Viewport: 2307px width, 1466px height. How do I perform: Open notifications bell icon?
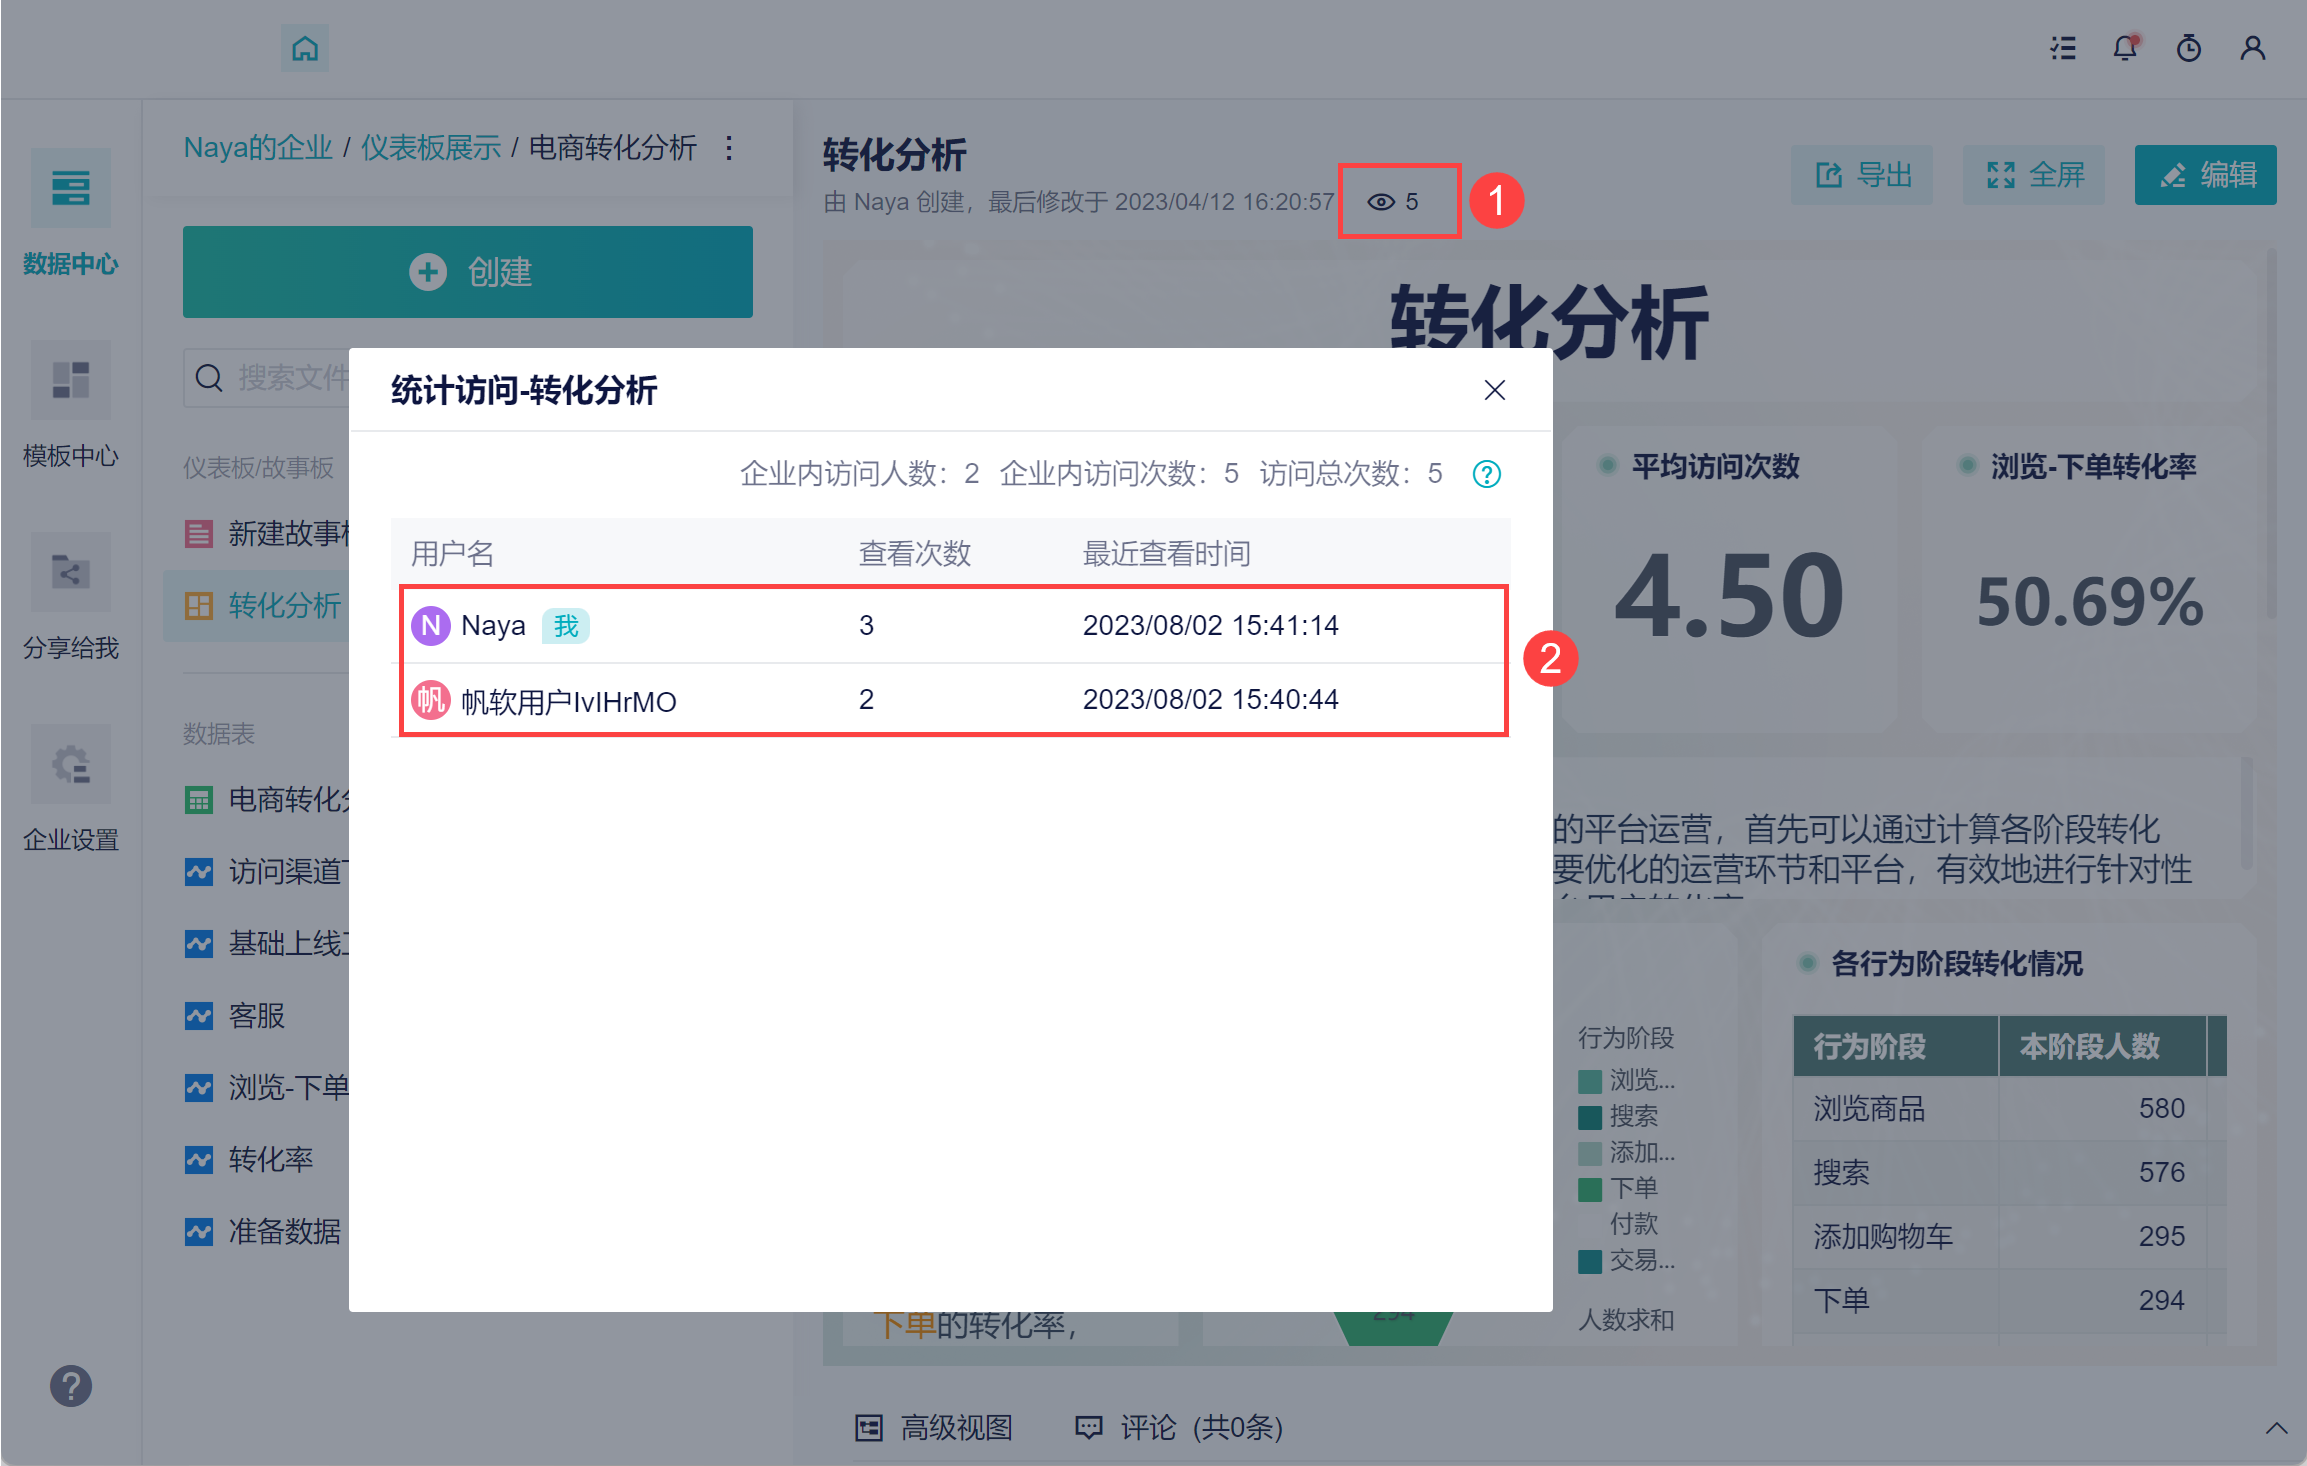click(2125, 48)
